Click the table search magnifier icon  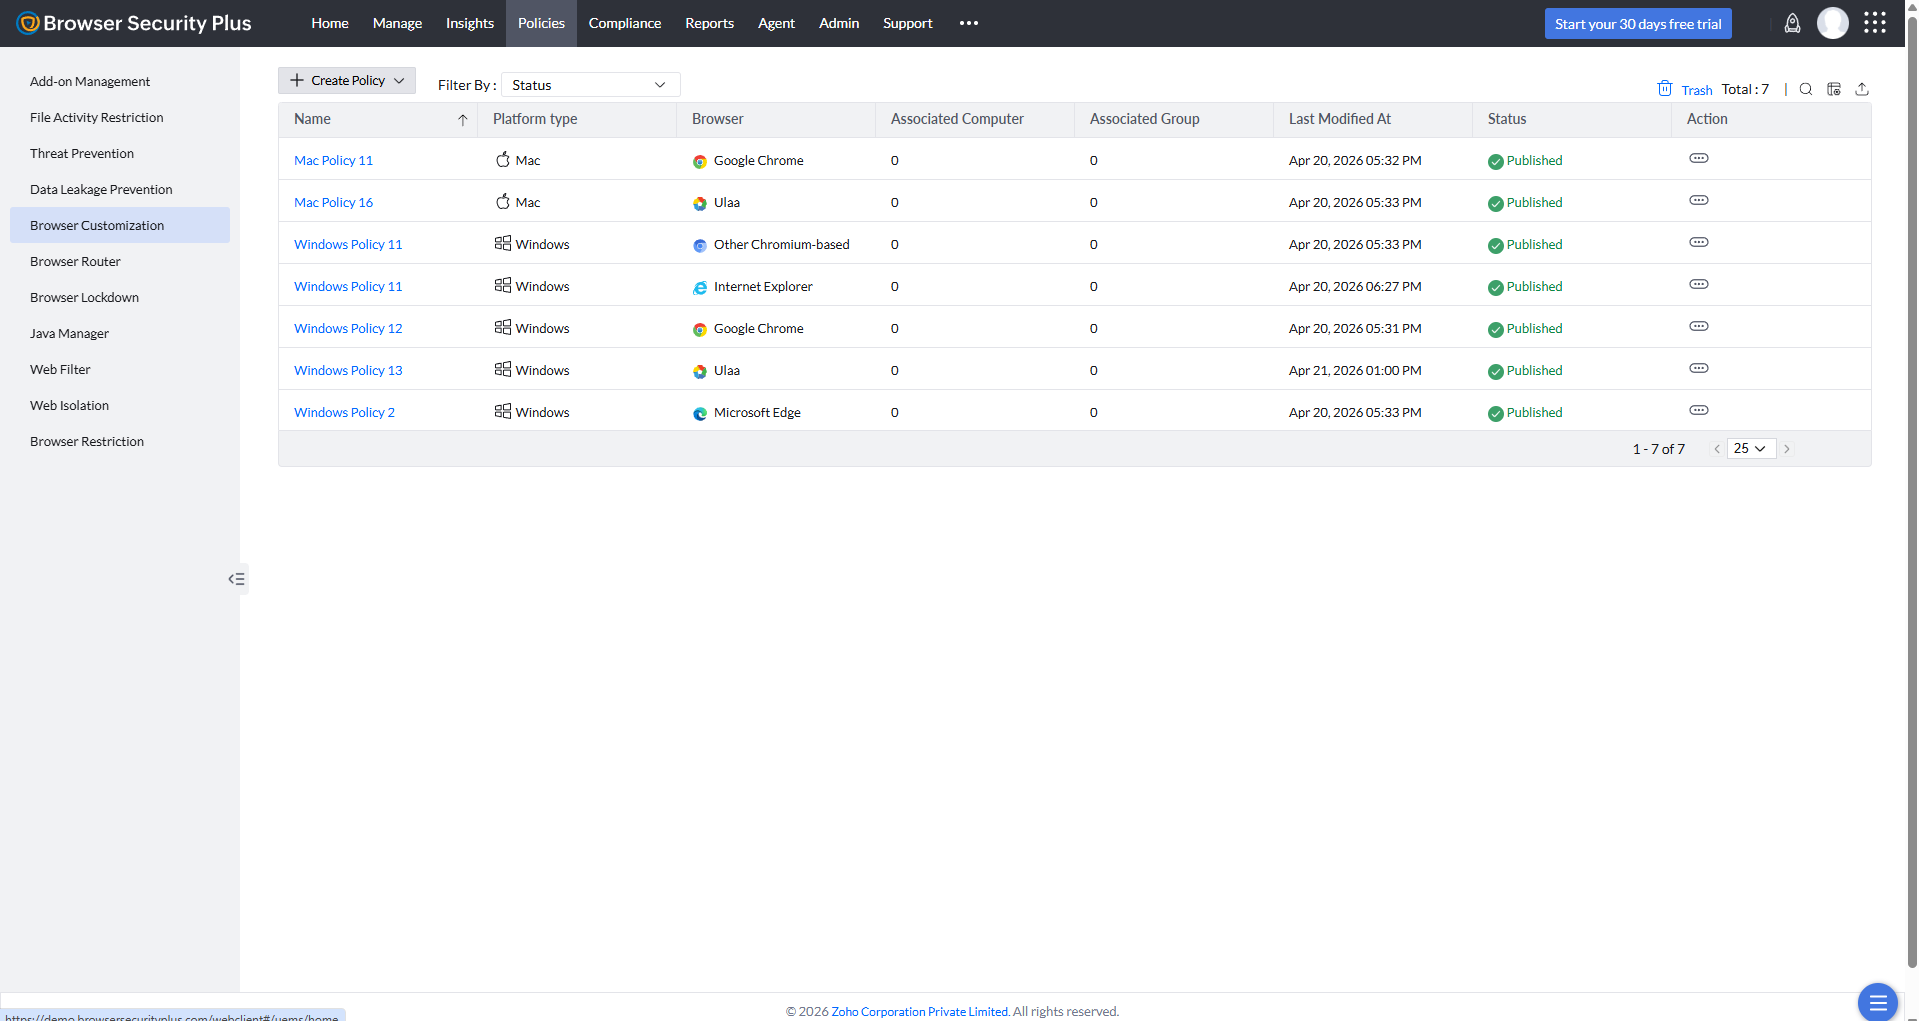pyautogui.click(x=1806, y=89)
